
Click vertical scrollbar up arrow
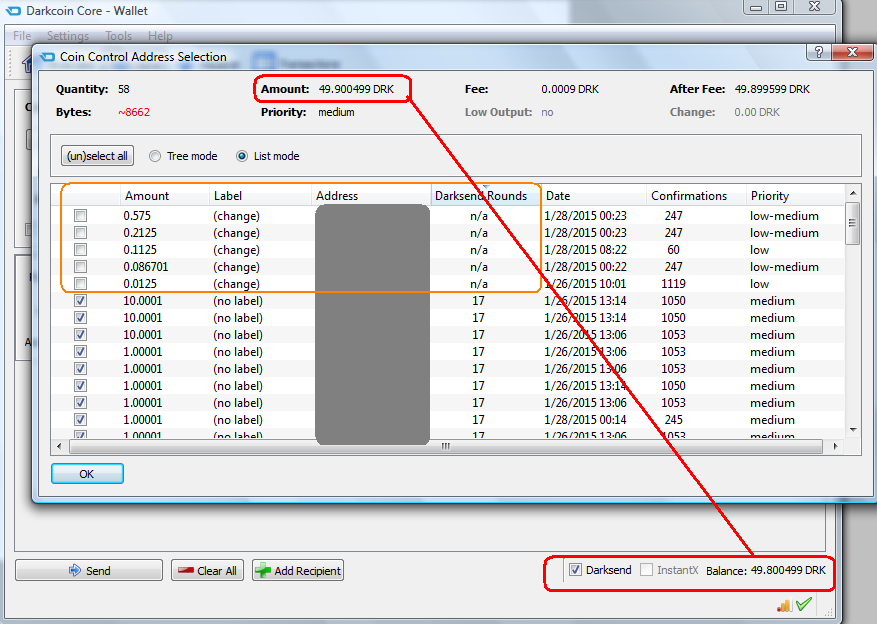coord(853,193)
